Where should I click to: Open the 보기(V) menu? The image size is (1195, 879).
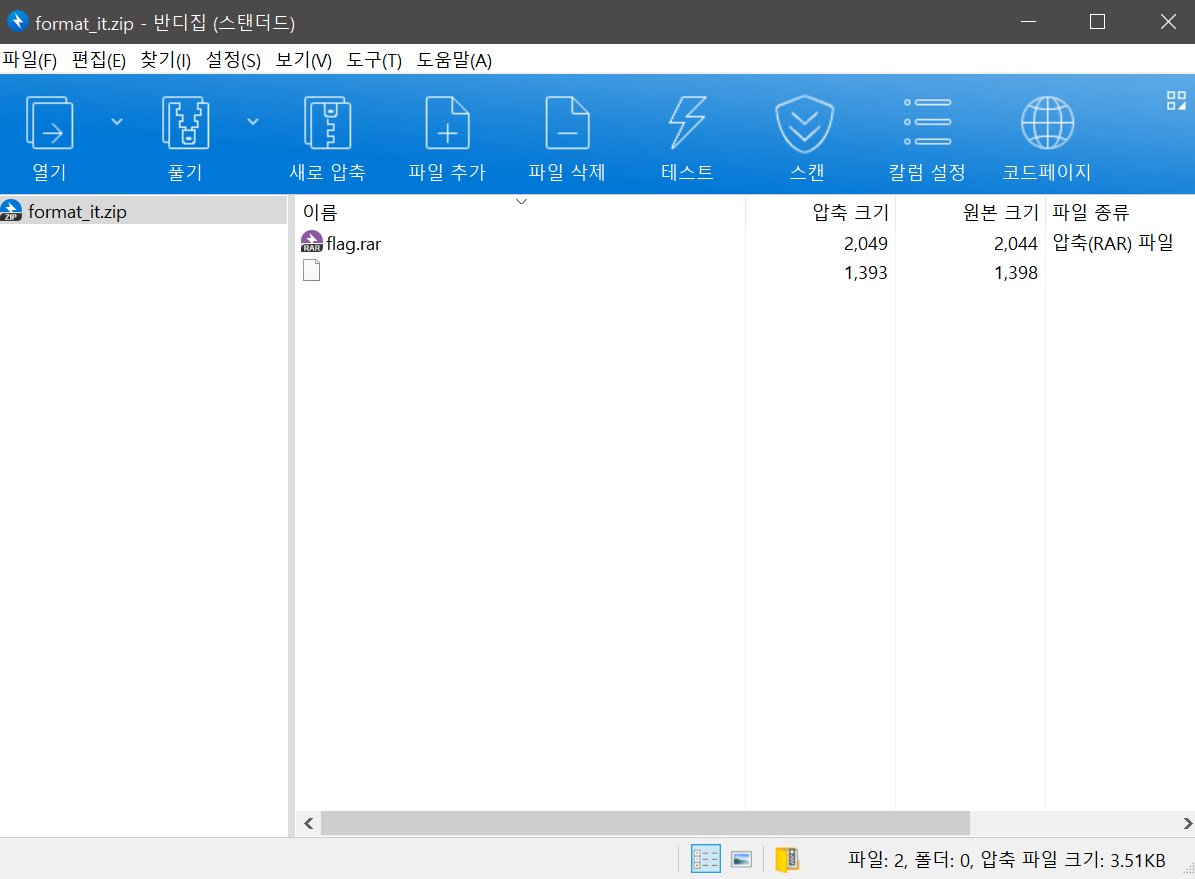(x=303, y=60)
